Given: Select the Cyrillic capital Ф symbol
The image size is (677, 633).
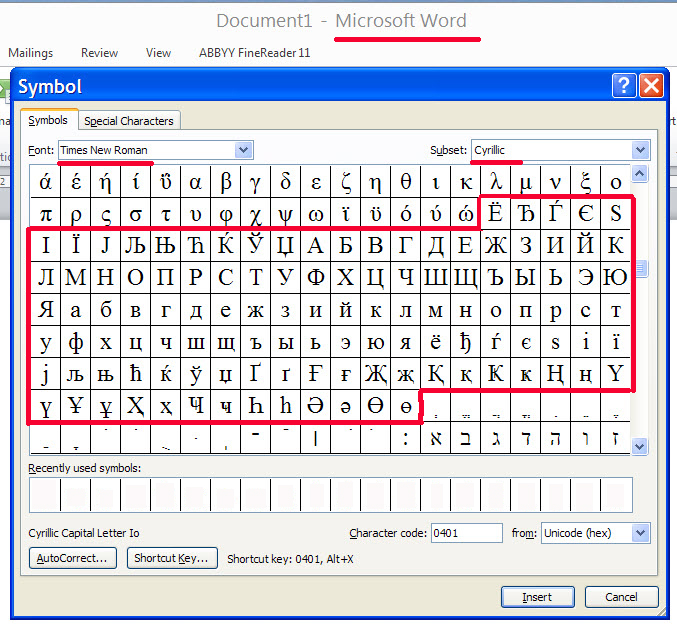Looking at the screenshot, I should click(x=316, y=277).
